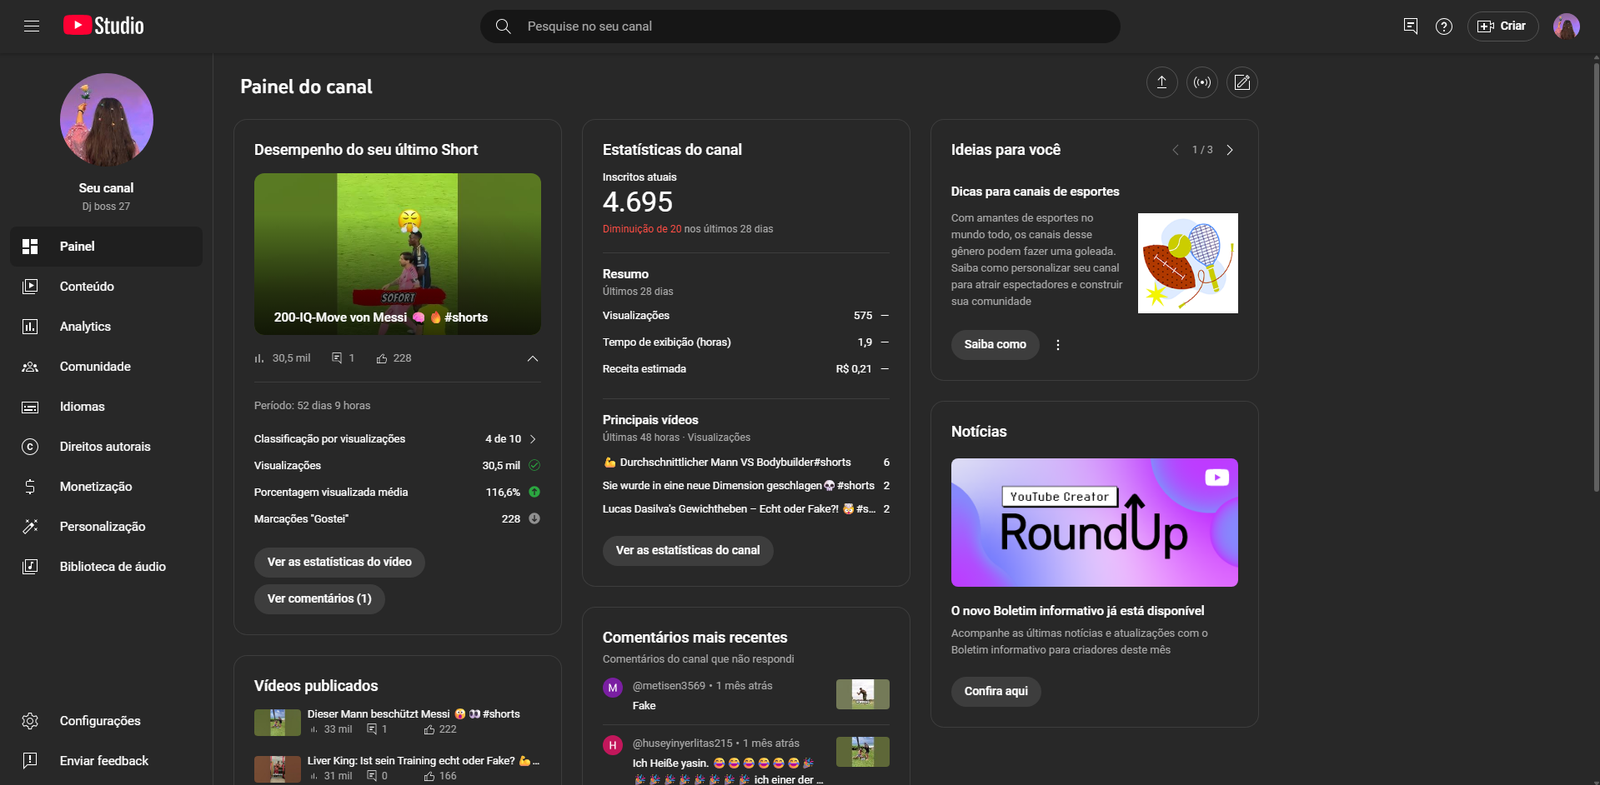Go to previous idea with the left chevron

(x=1175, y=150)
